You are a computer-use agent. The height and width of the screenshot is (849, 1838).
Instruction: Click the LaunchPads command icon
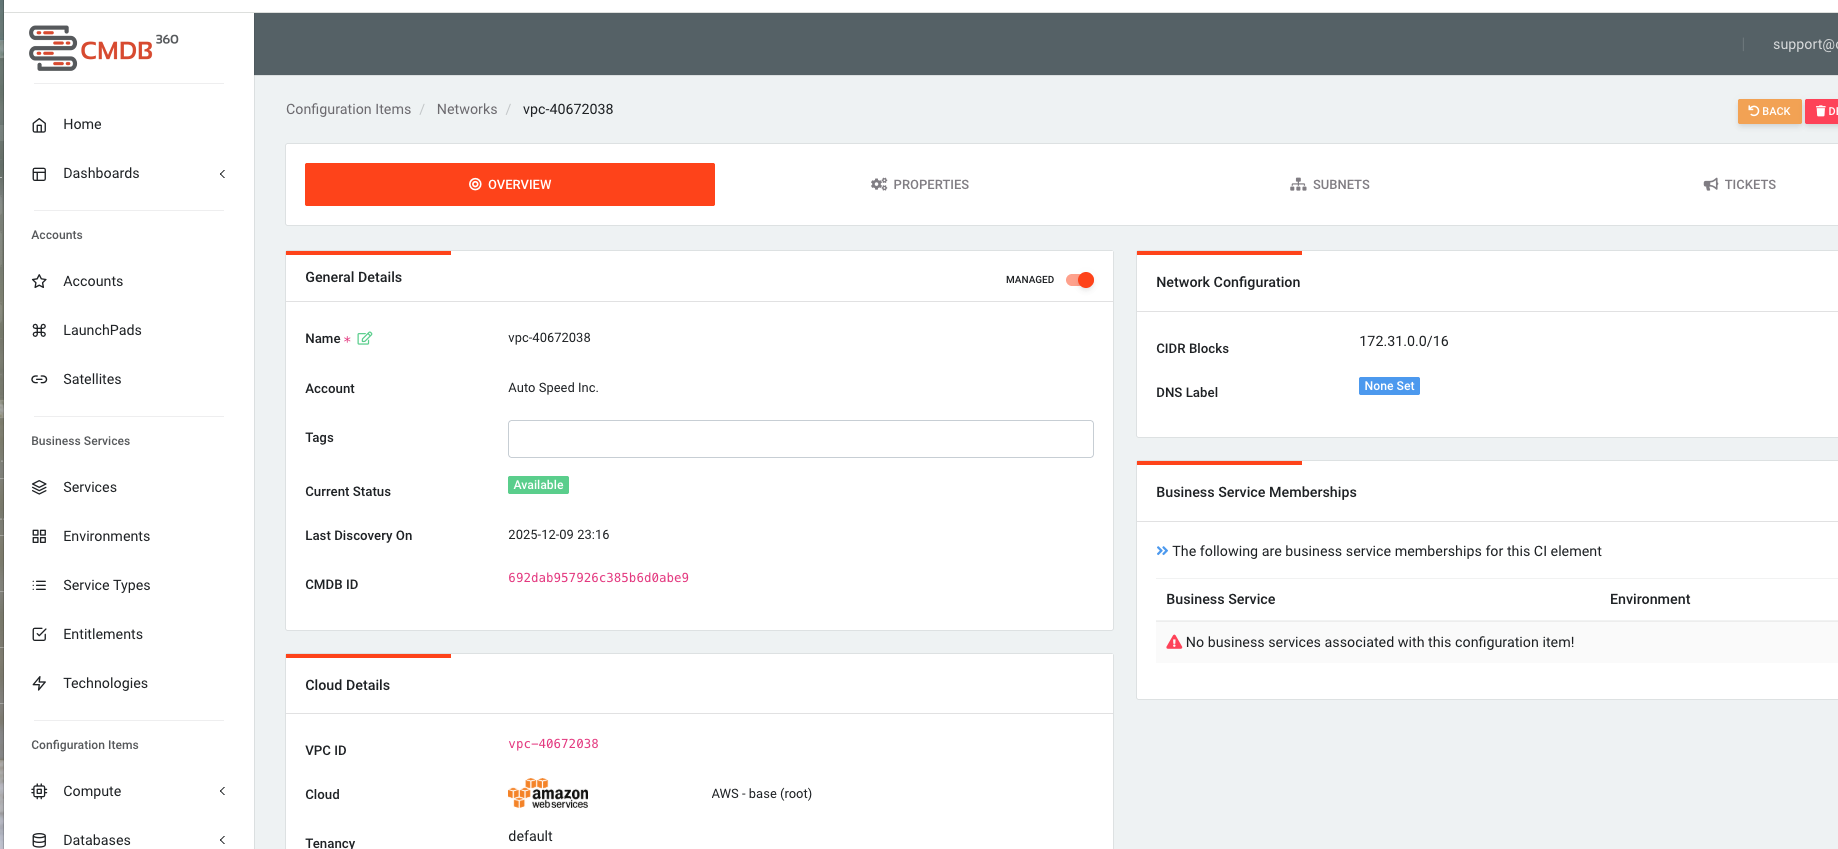(40, 331)
